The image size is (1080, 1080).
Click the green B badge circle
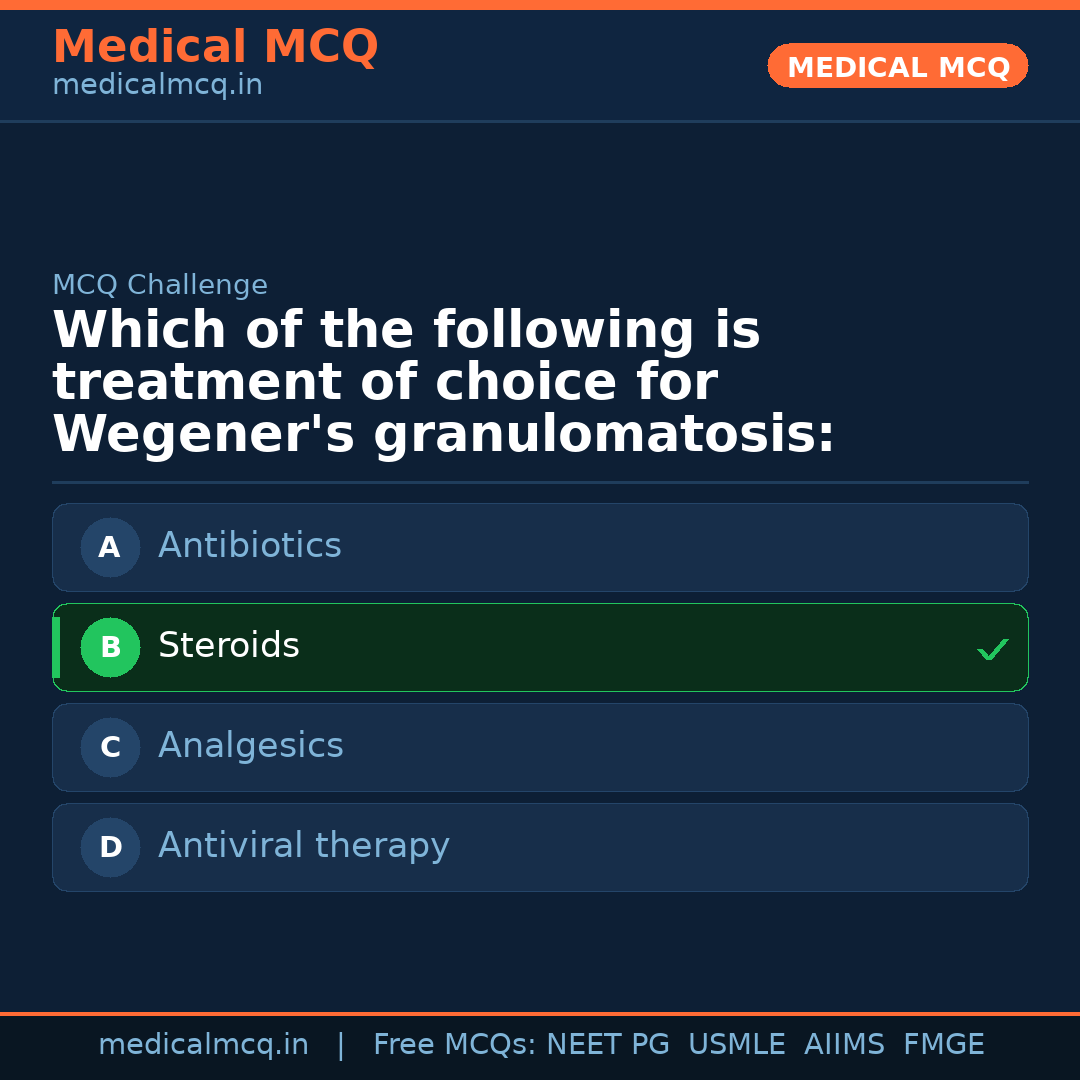coord(110,647)
